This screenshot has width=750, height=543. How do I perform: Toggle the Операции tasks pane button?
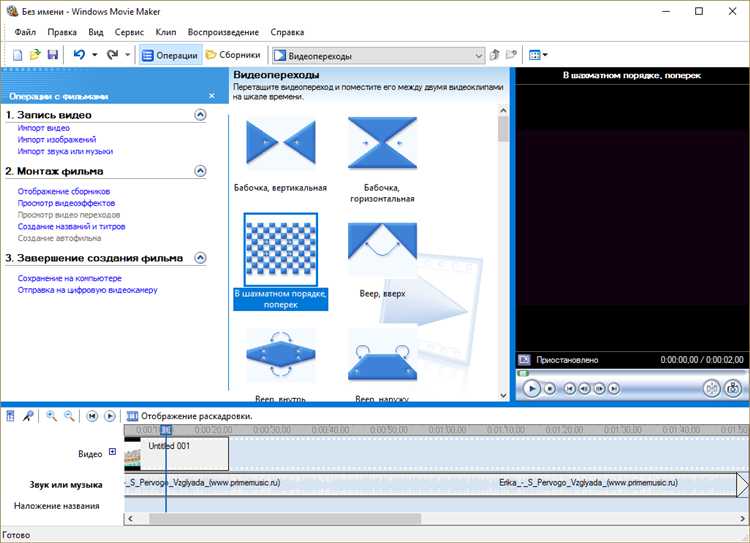(169, 56)
